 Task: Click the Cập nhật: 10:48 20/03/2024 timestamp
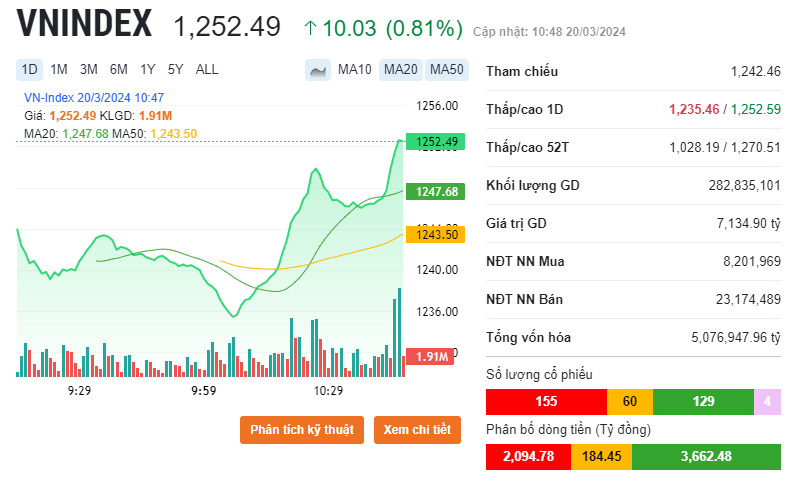pos(549,32)
